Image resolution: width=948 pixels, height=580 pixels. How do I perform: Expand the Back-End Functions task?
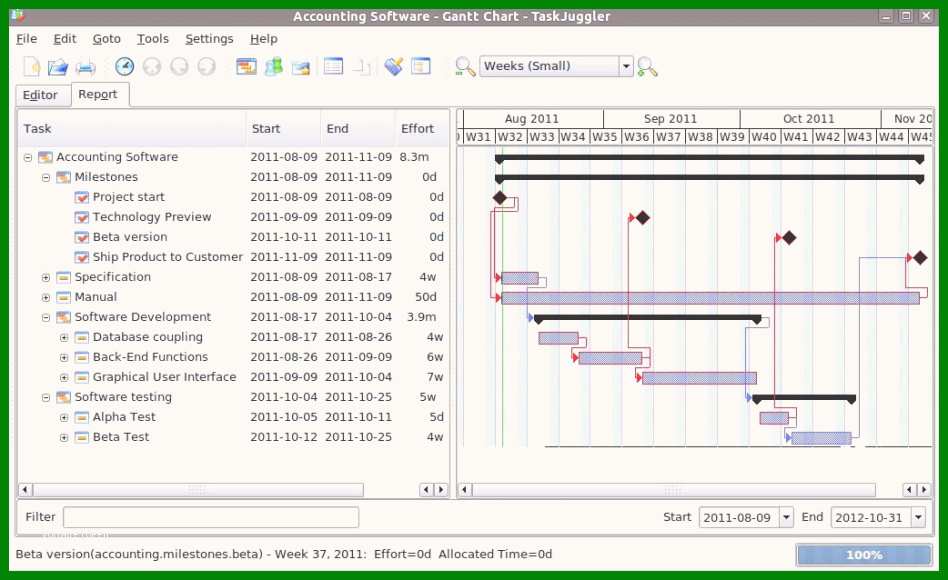coord(64,357)
